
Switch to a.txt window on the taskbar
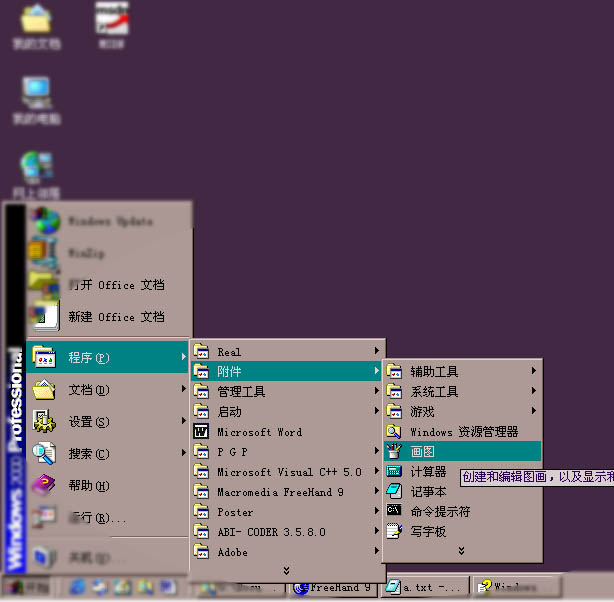tap(424, 587)
